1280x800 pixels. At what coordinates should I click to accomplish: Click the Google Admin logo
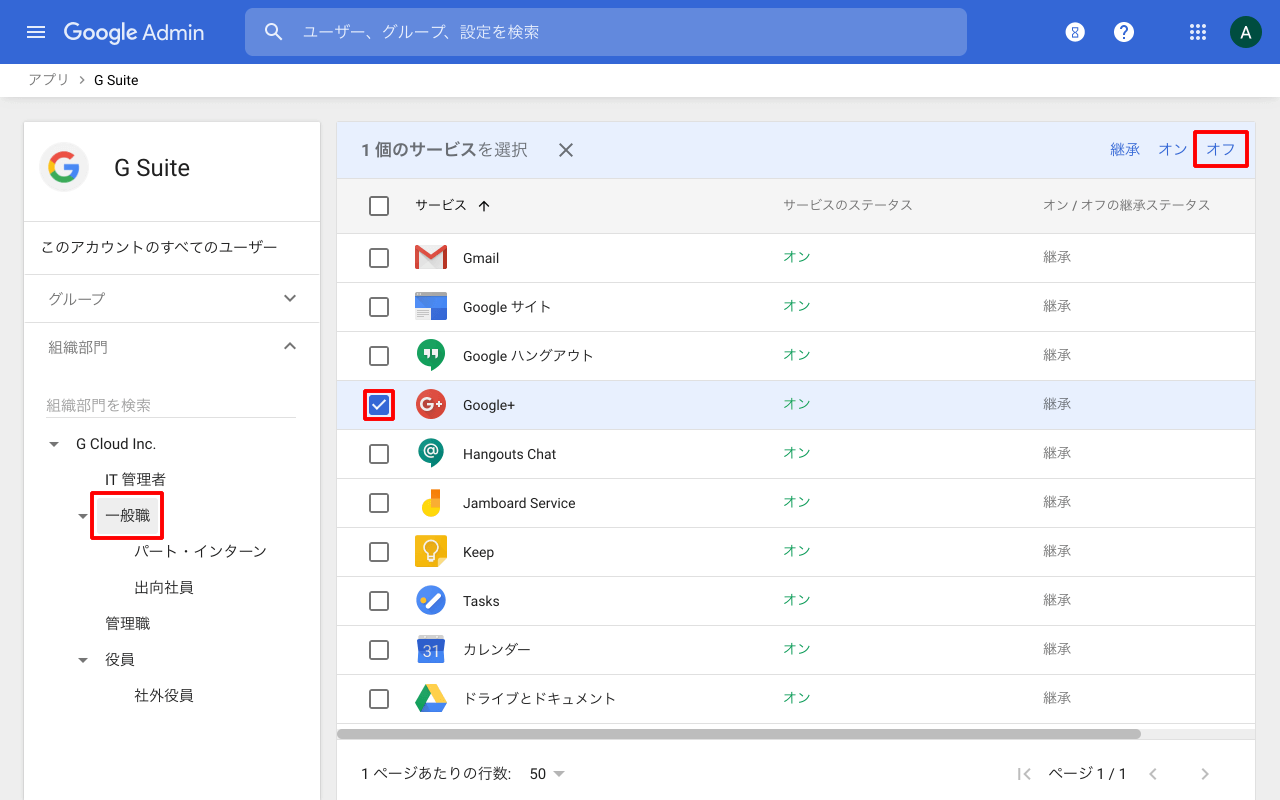[134, 32]
